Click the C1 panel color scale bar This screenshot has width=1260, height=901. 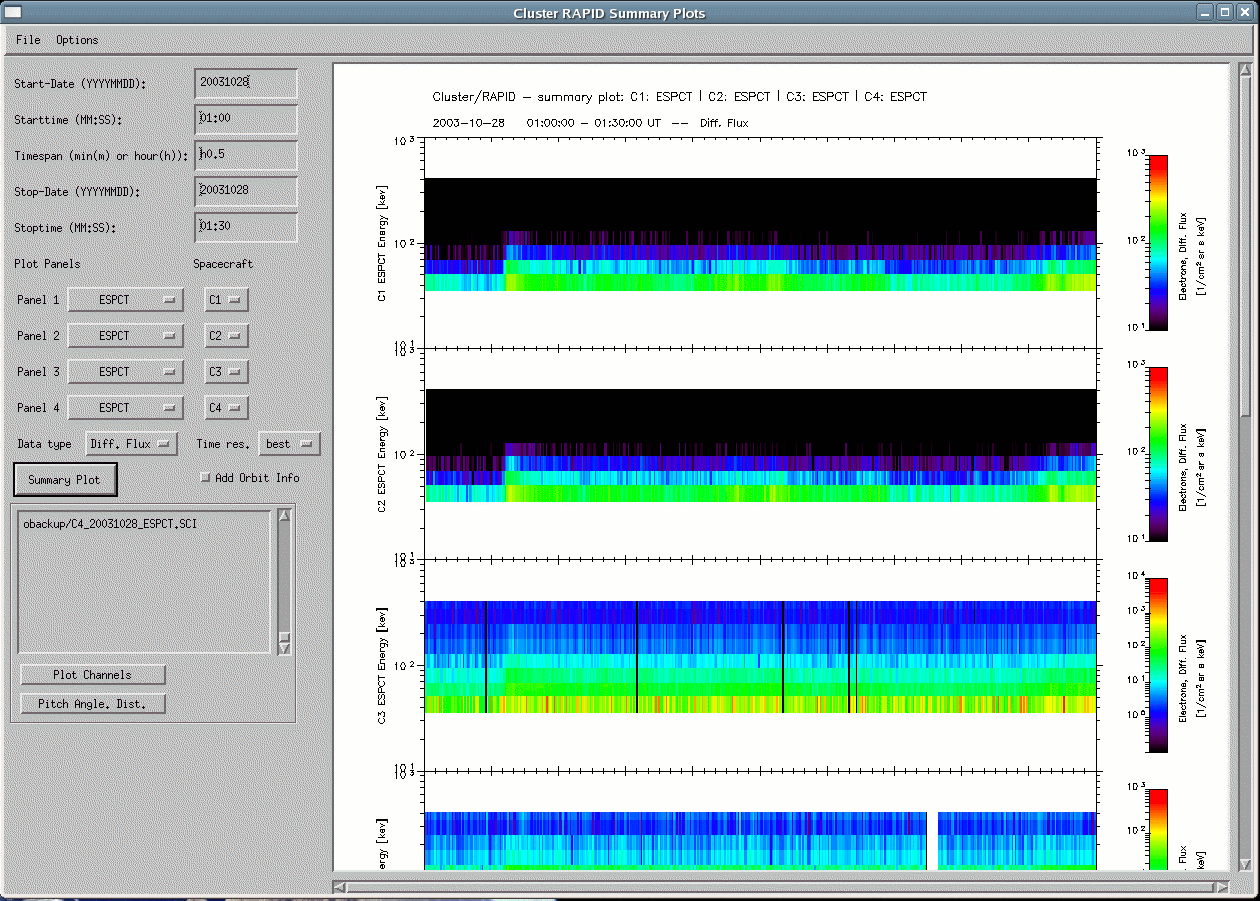(x=1158, y=242)
